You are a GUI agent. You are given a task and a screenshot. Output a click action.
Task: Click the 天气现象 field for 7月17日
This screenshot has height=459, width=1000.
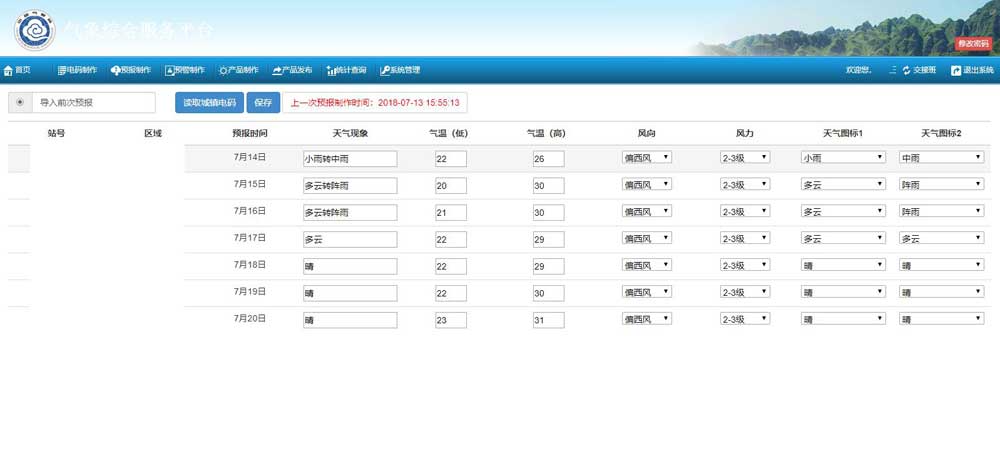(x=350, y=239)
